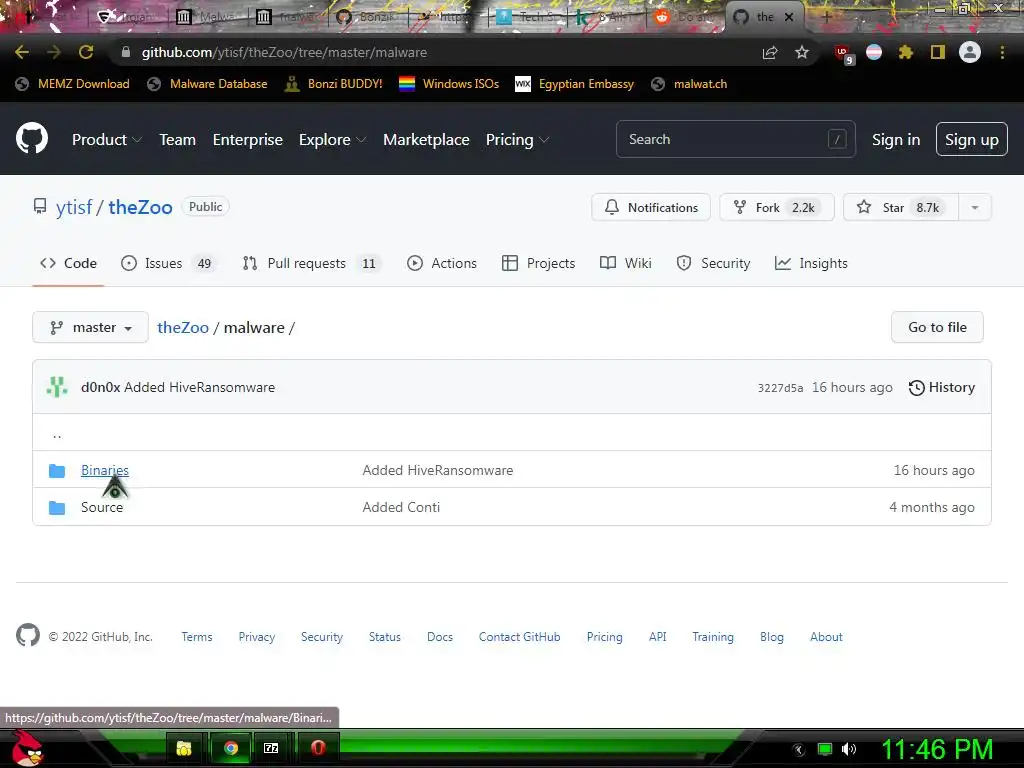Open the Source folder link
The width and height of the screenshot is (1024, 768).
point(102,507)
